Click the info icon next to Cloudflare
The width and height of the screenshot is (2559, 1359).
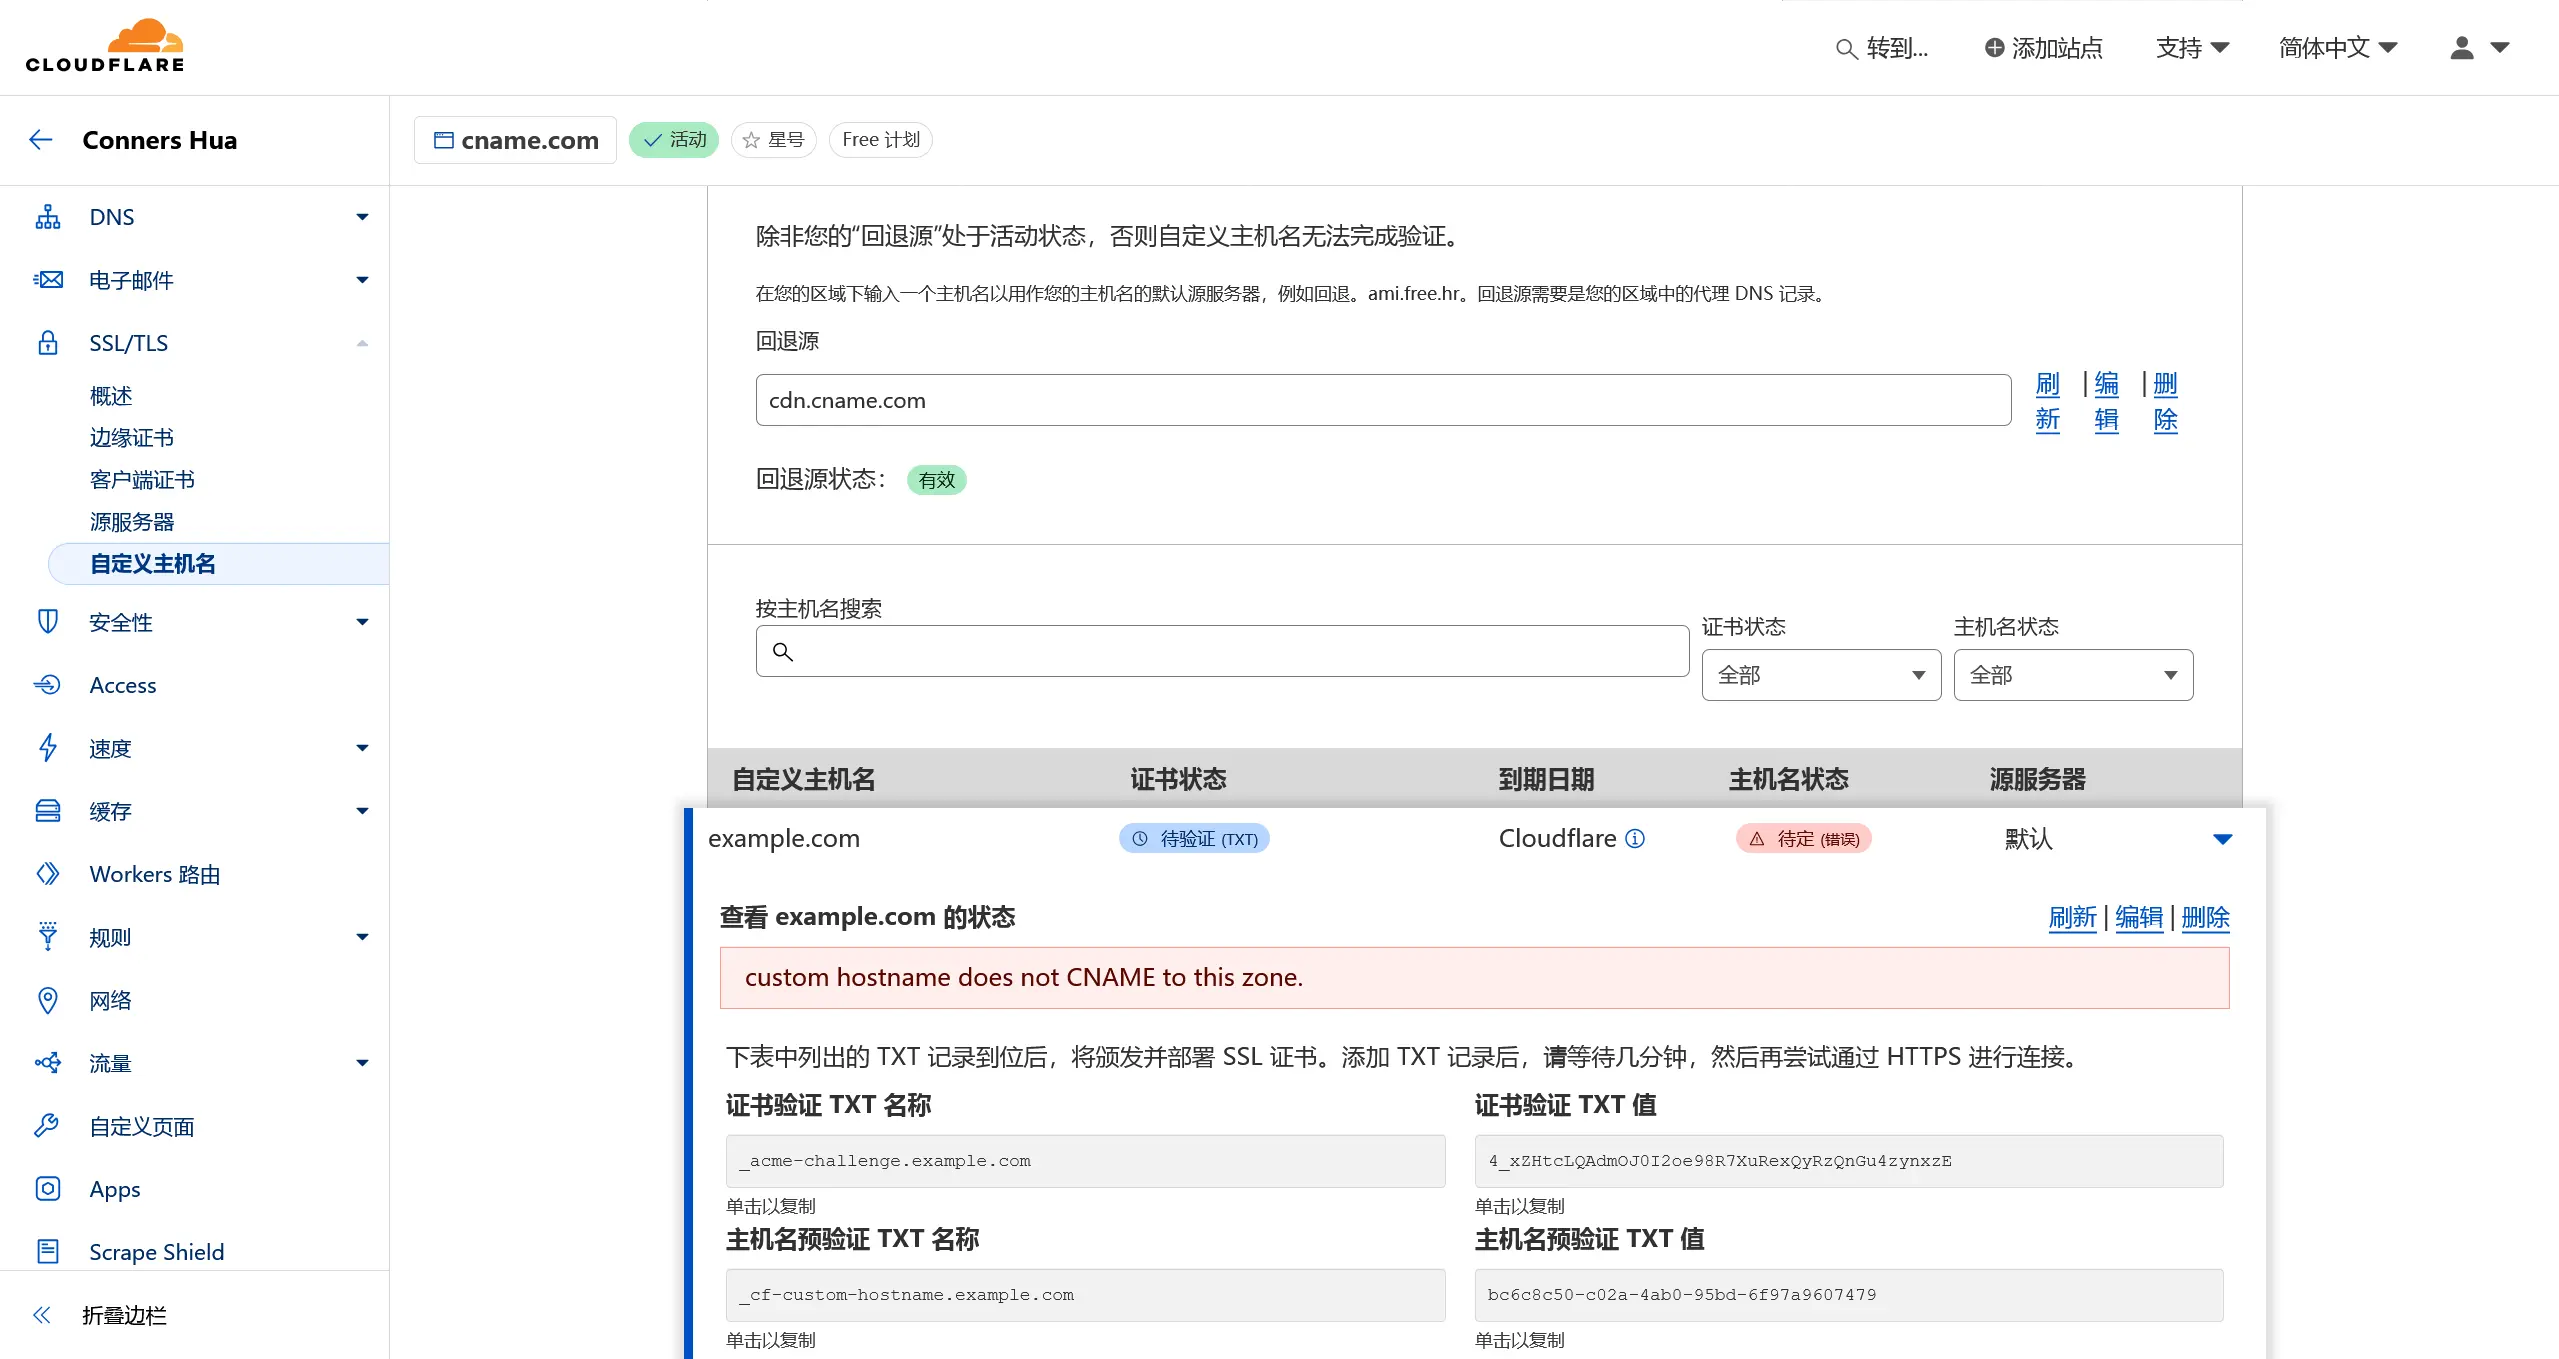(1635, 839)
